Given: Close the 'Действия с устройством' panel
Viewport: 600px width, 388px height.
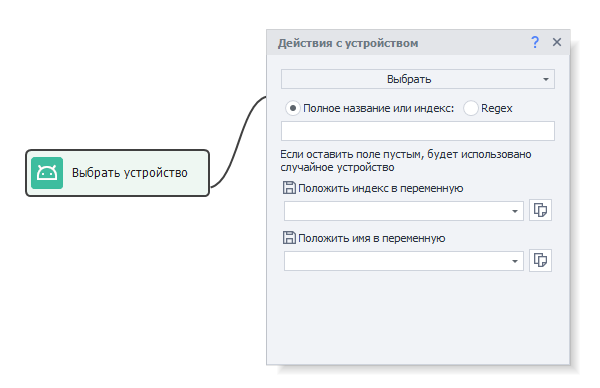Looking at the screenshot, I should tap(557, 42).
